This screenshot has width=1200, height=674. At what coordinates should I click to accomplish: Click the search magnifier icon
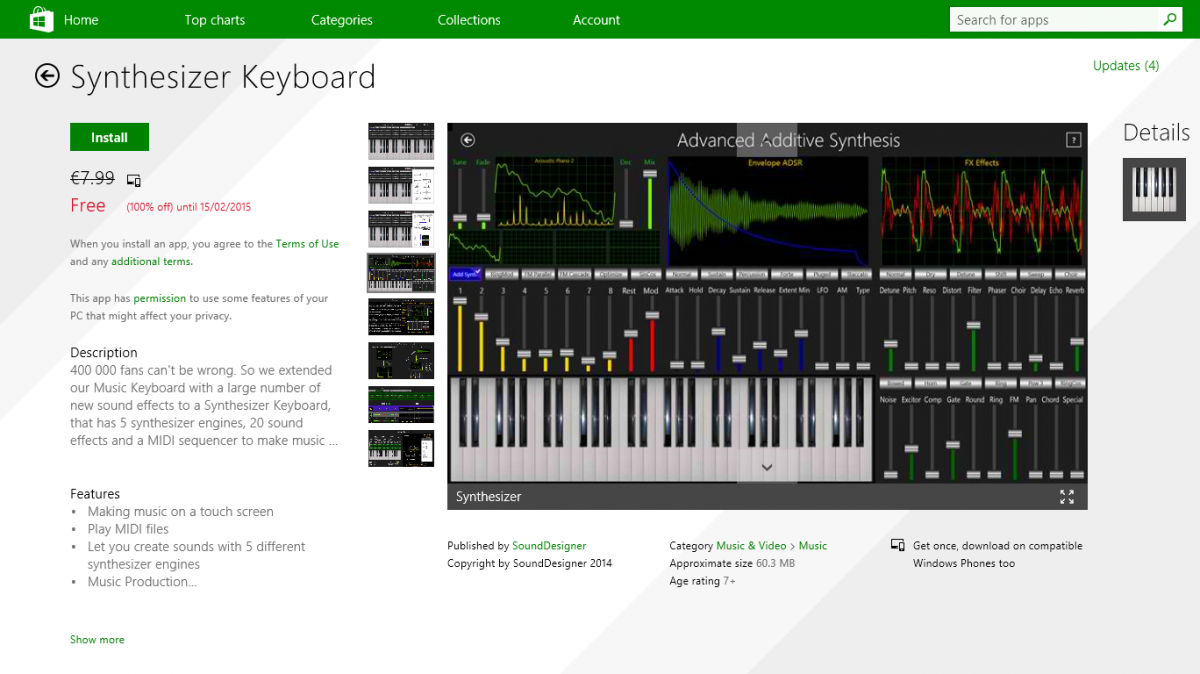[x=1170, y=19]
